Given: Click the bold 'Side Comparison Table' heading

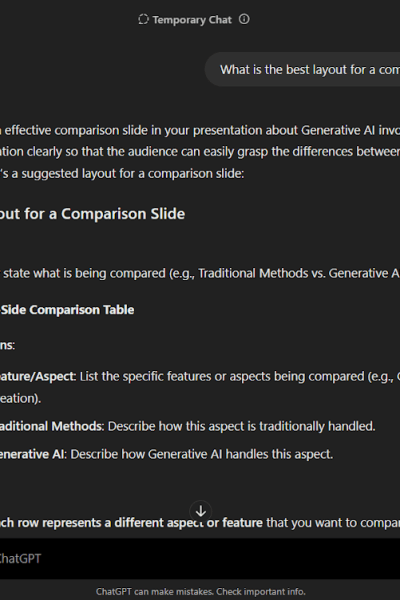Looking at the screenshot, I should coord(67,310).
